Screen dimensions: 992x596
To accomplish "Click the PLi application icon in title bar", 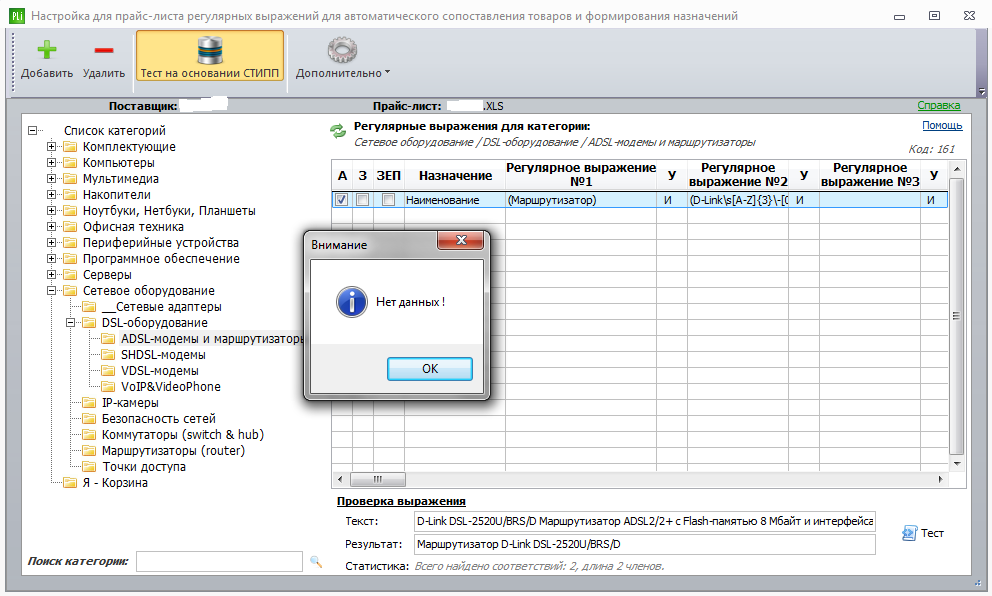I will pos(17,16).
